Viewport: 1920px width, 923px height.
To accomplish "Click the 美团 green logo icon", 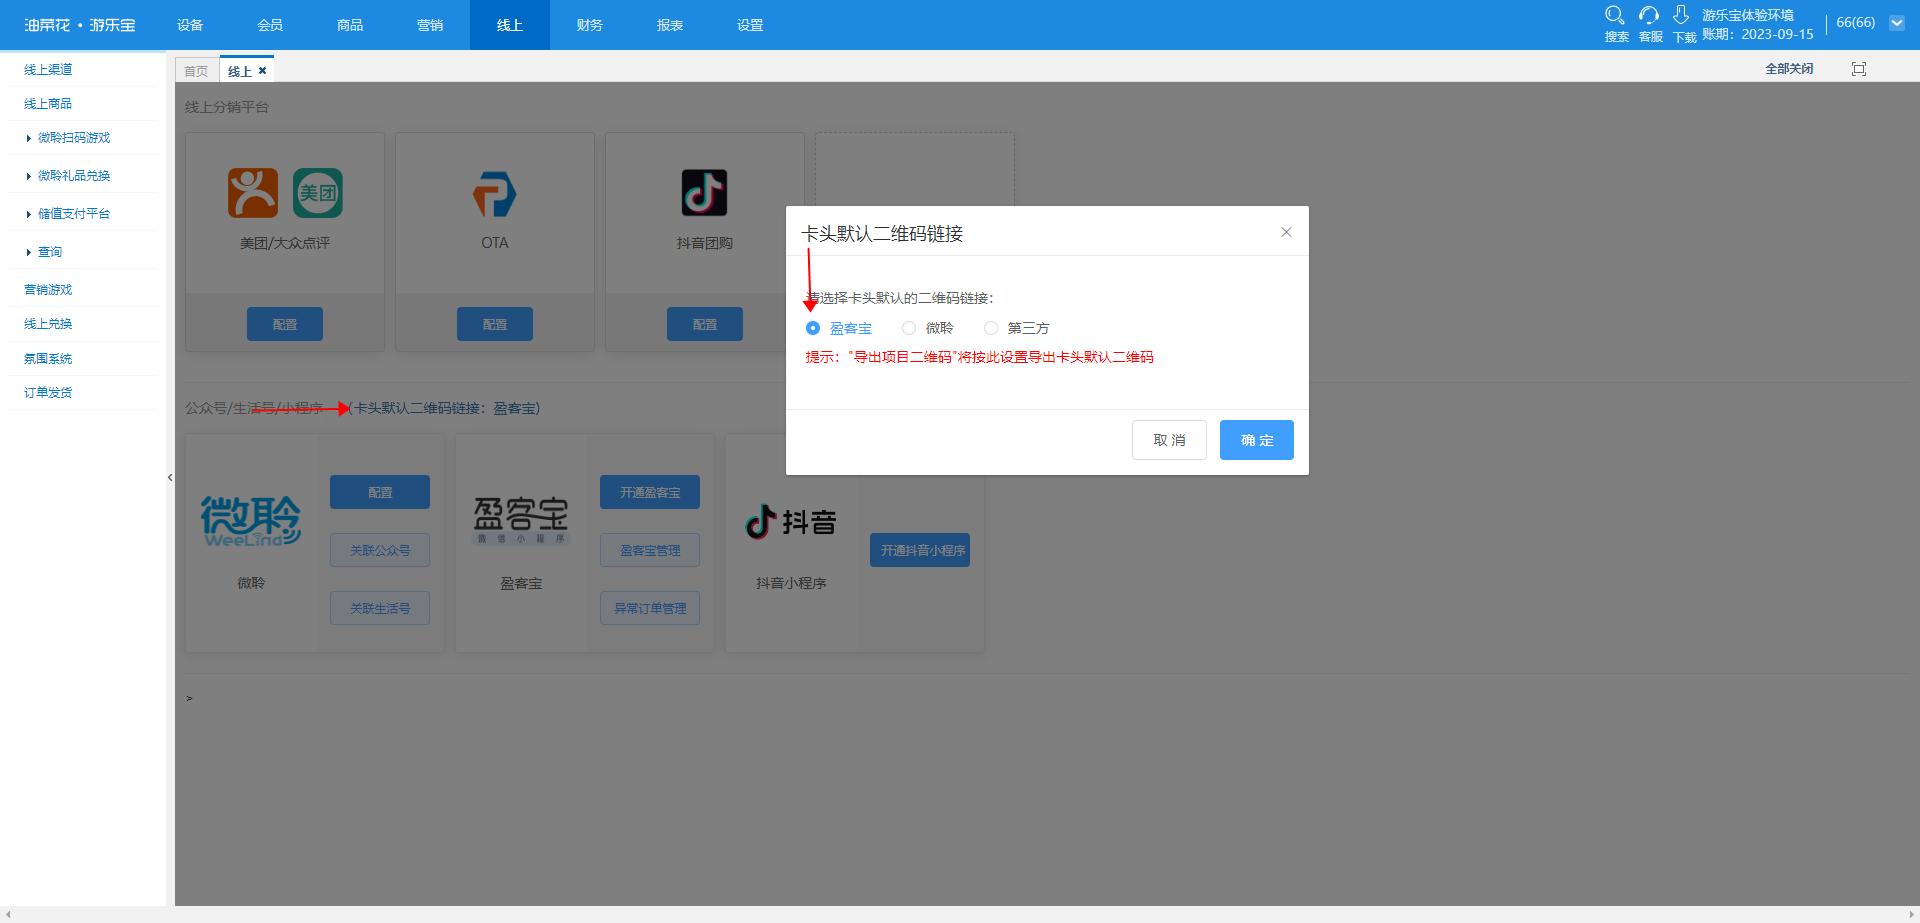I will pyautogui.click(x=318, y=193).
